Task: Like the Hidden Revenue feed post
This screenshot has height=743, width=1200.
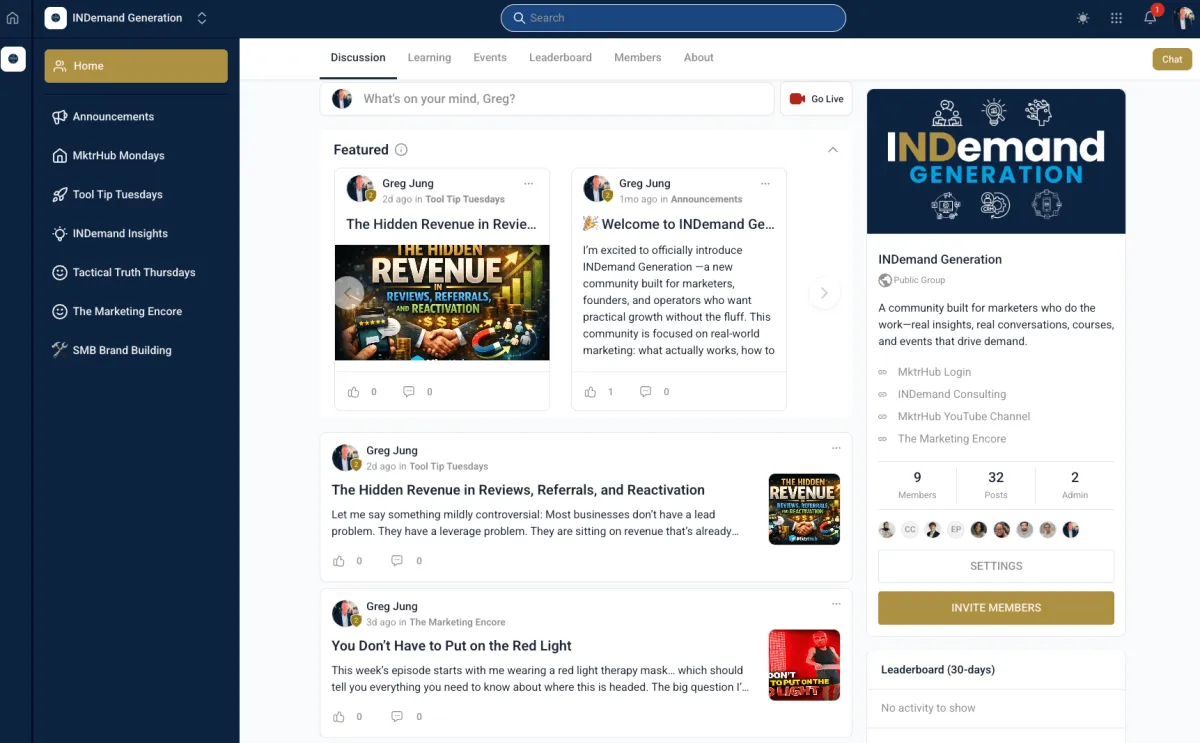Action: coord(339,561)
